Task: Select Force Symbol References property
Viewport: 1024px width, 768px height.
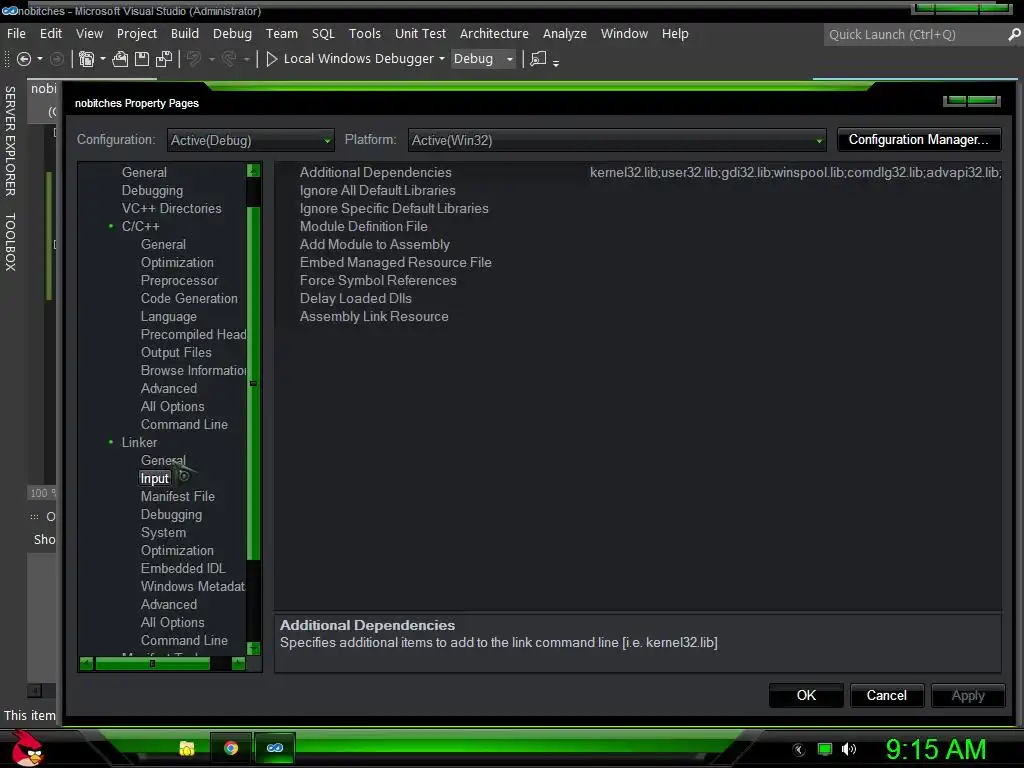Action: pos(378,281)
